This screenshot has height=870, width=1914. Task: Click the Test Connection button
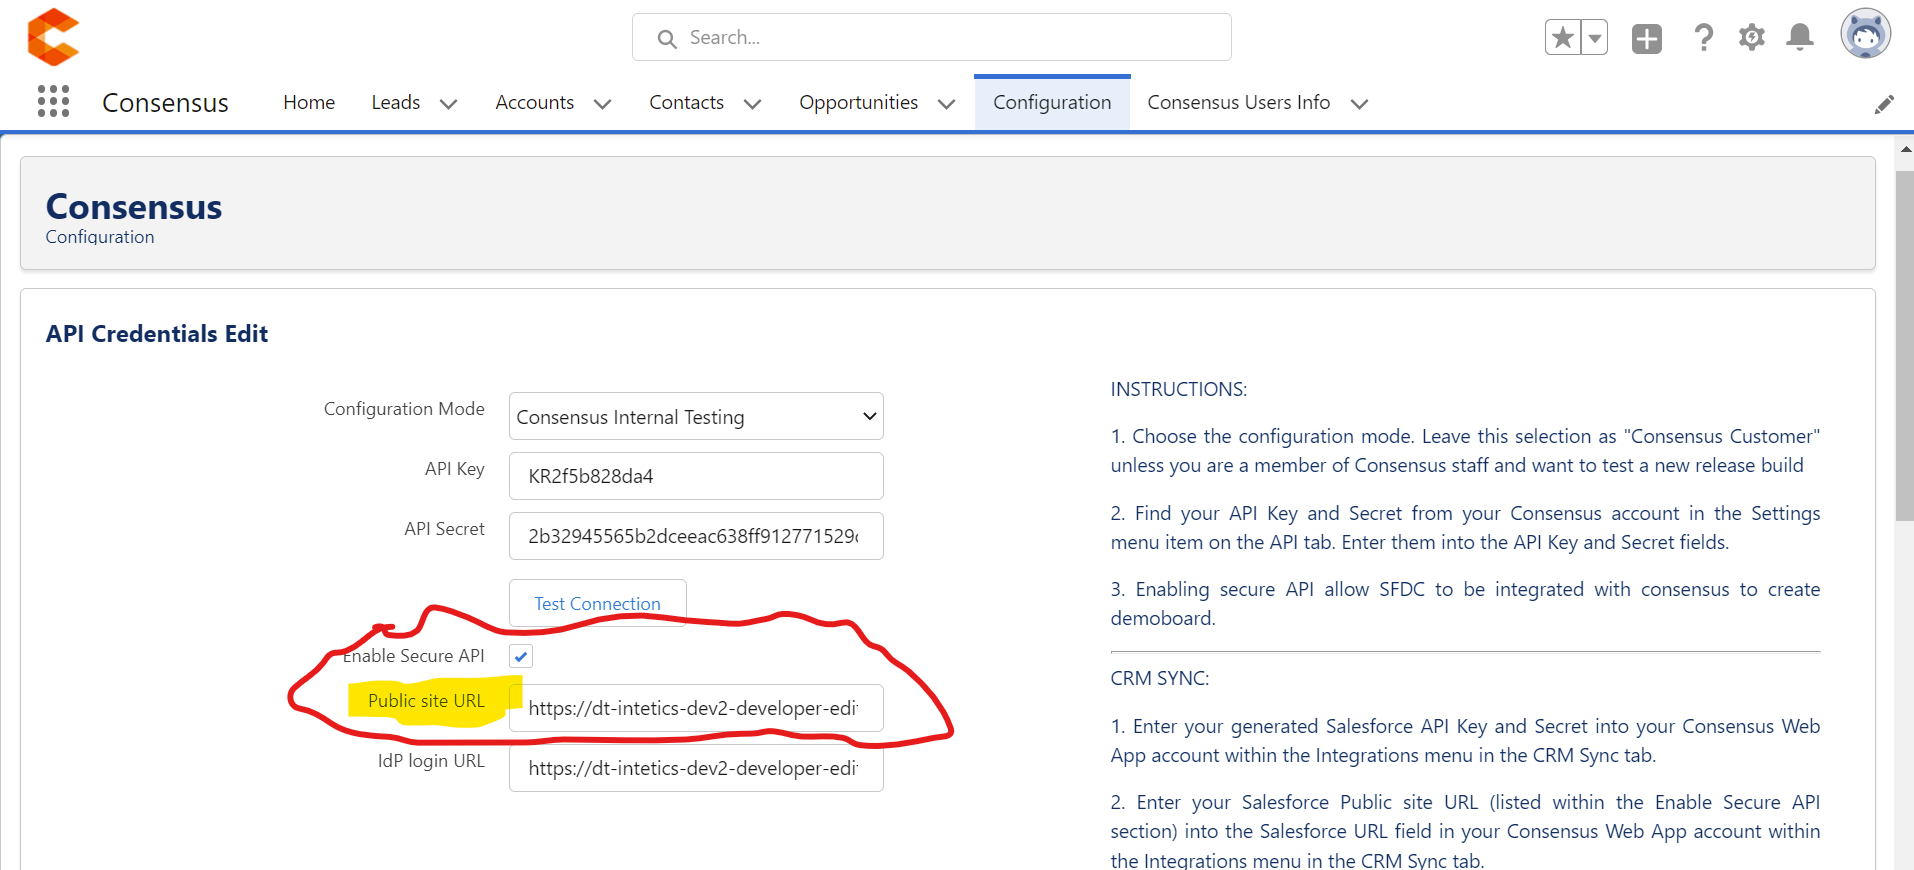pos(597,603)
